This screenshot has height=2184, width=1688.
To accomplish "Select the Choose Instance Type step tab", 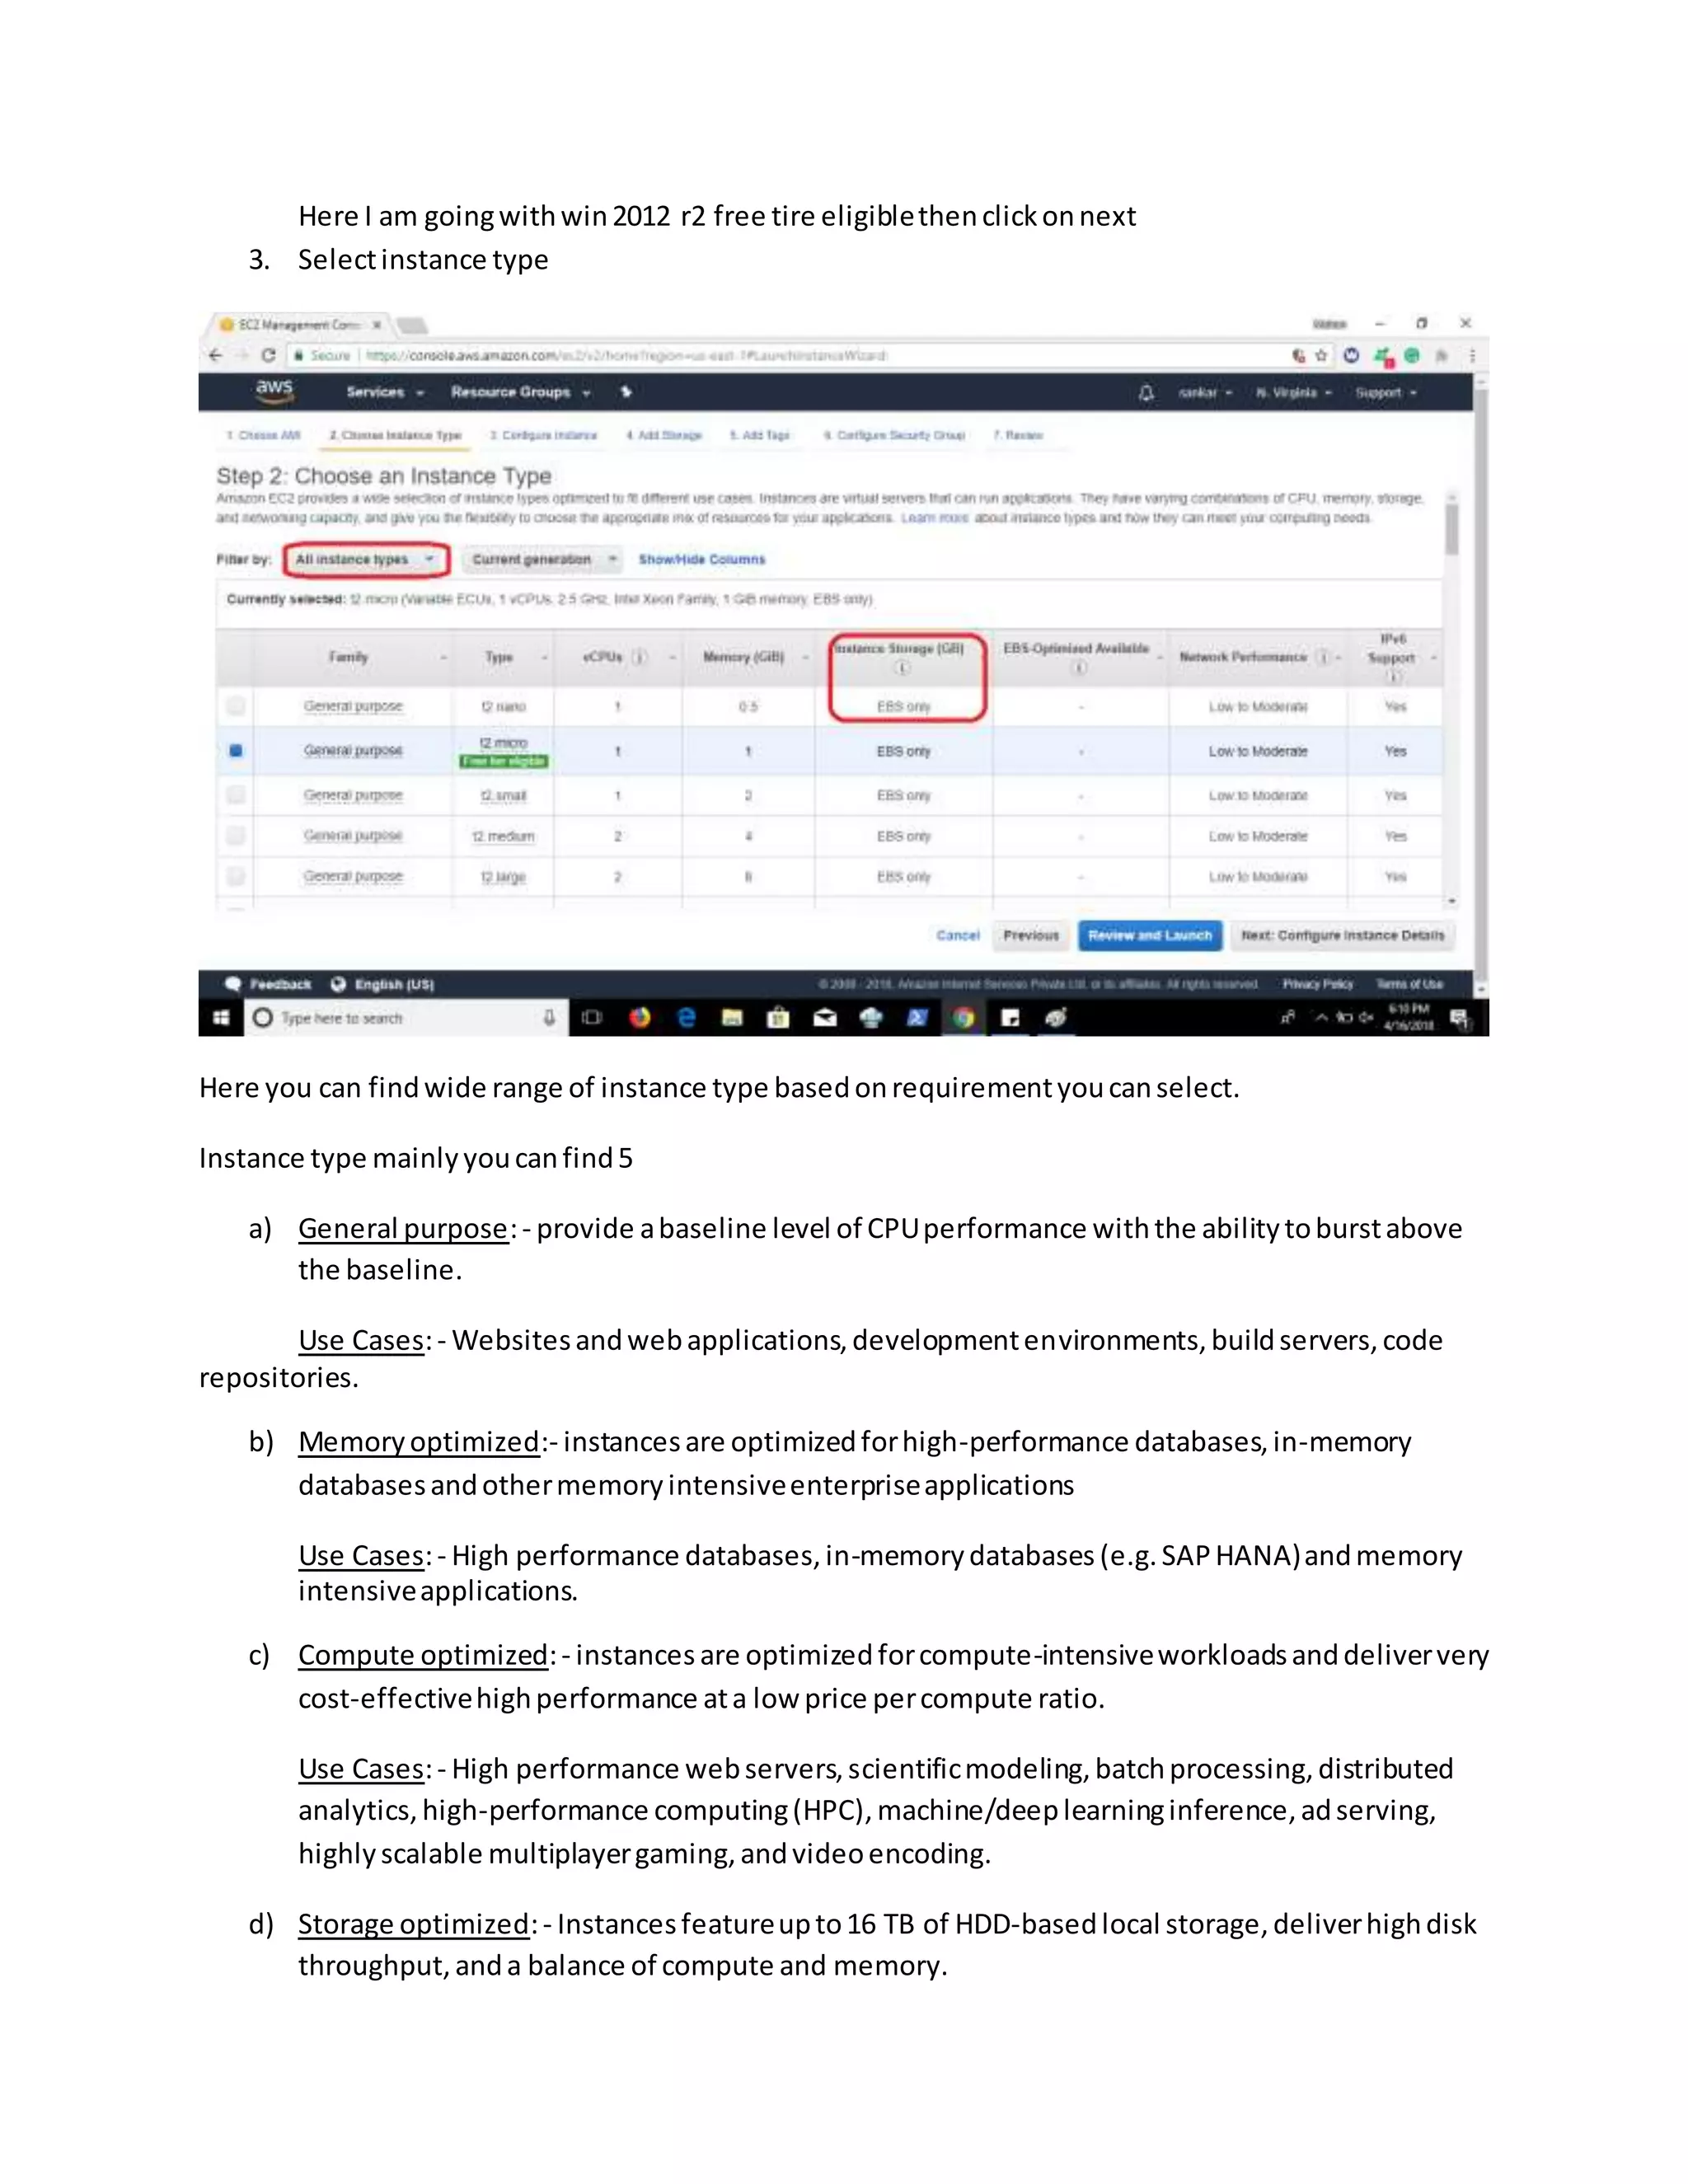I will tap(395, 435).
